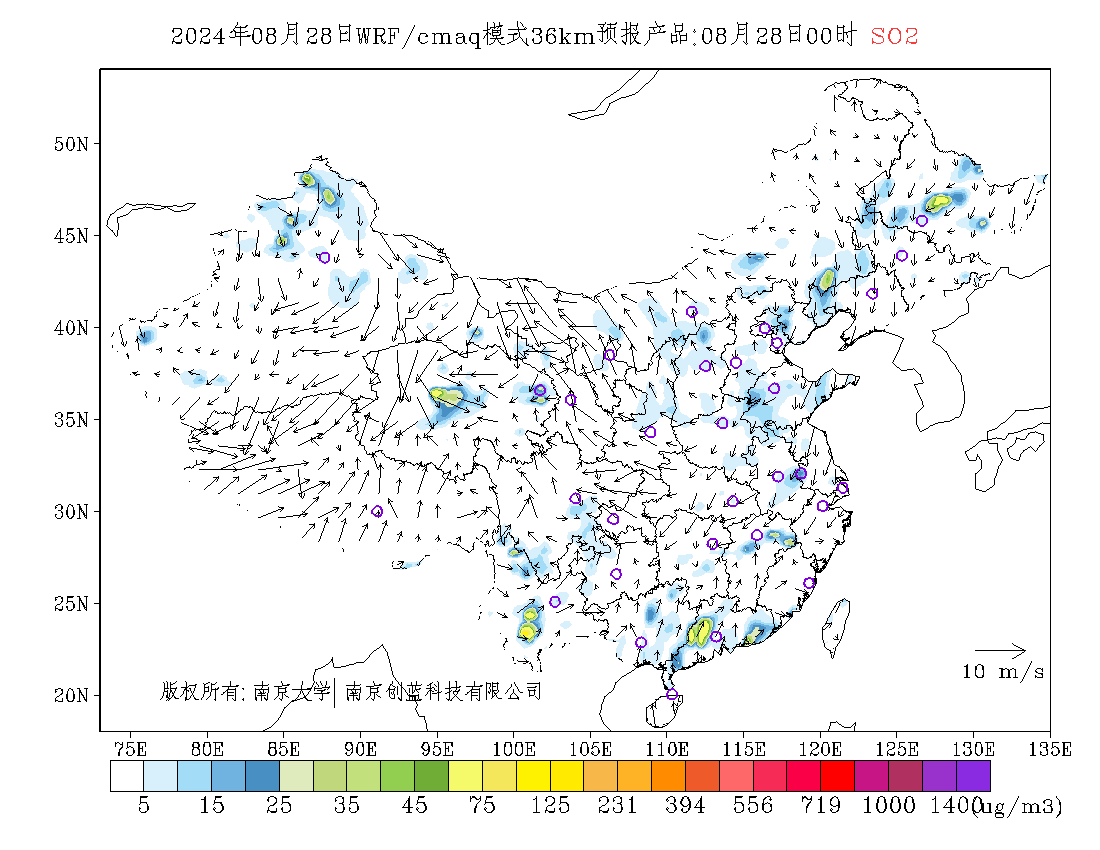This screenshot has height=850, width=1100.
Task: Click the maroon legend swatch
Action: click(905, 776)
